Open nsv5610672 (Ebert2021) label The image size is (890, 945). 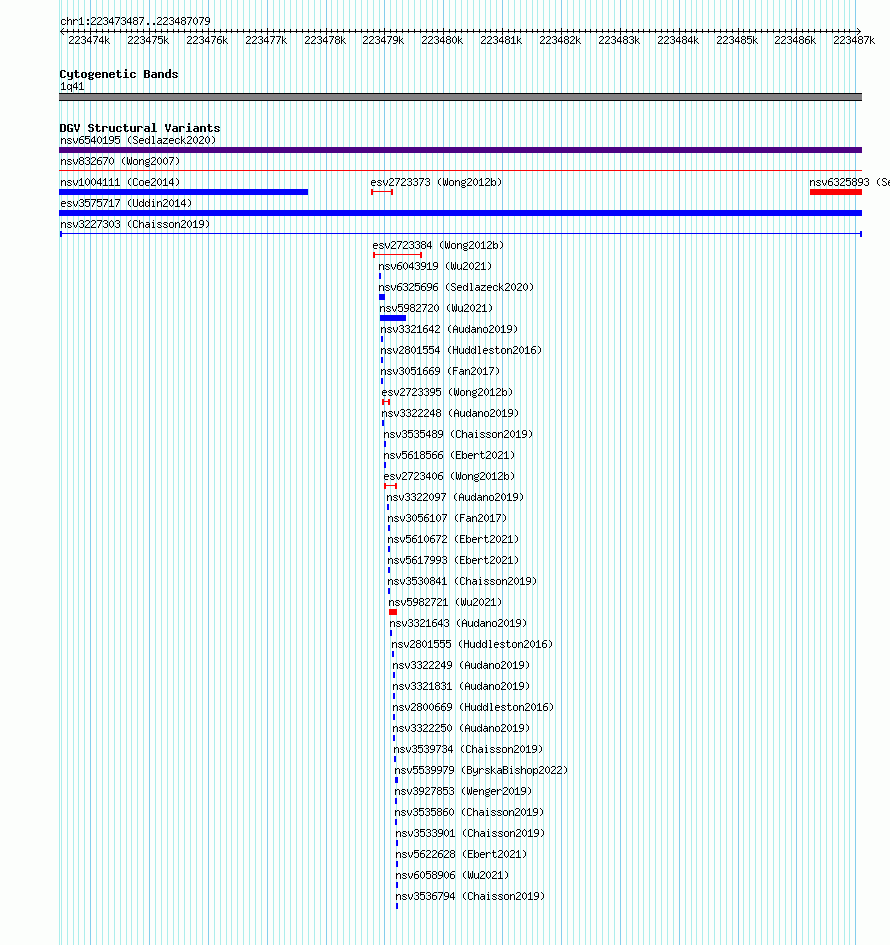tap(453, 540)
